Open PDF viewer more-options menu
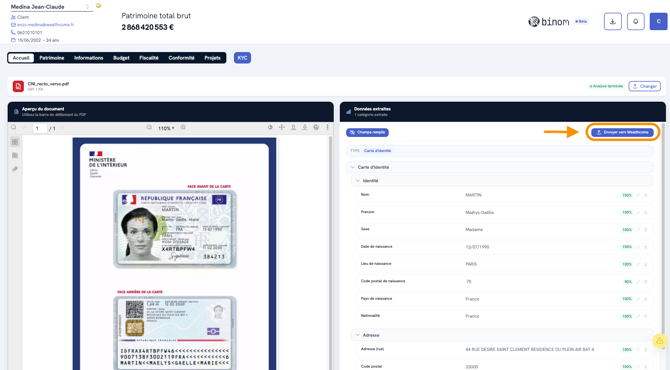 328,127
